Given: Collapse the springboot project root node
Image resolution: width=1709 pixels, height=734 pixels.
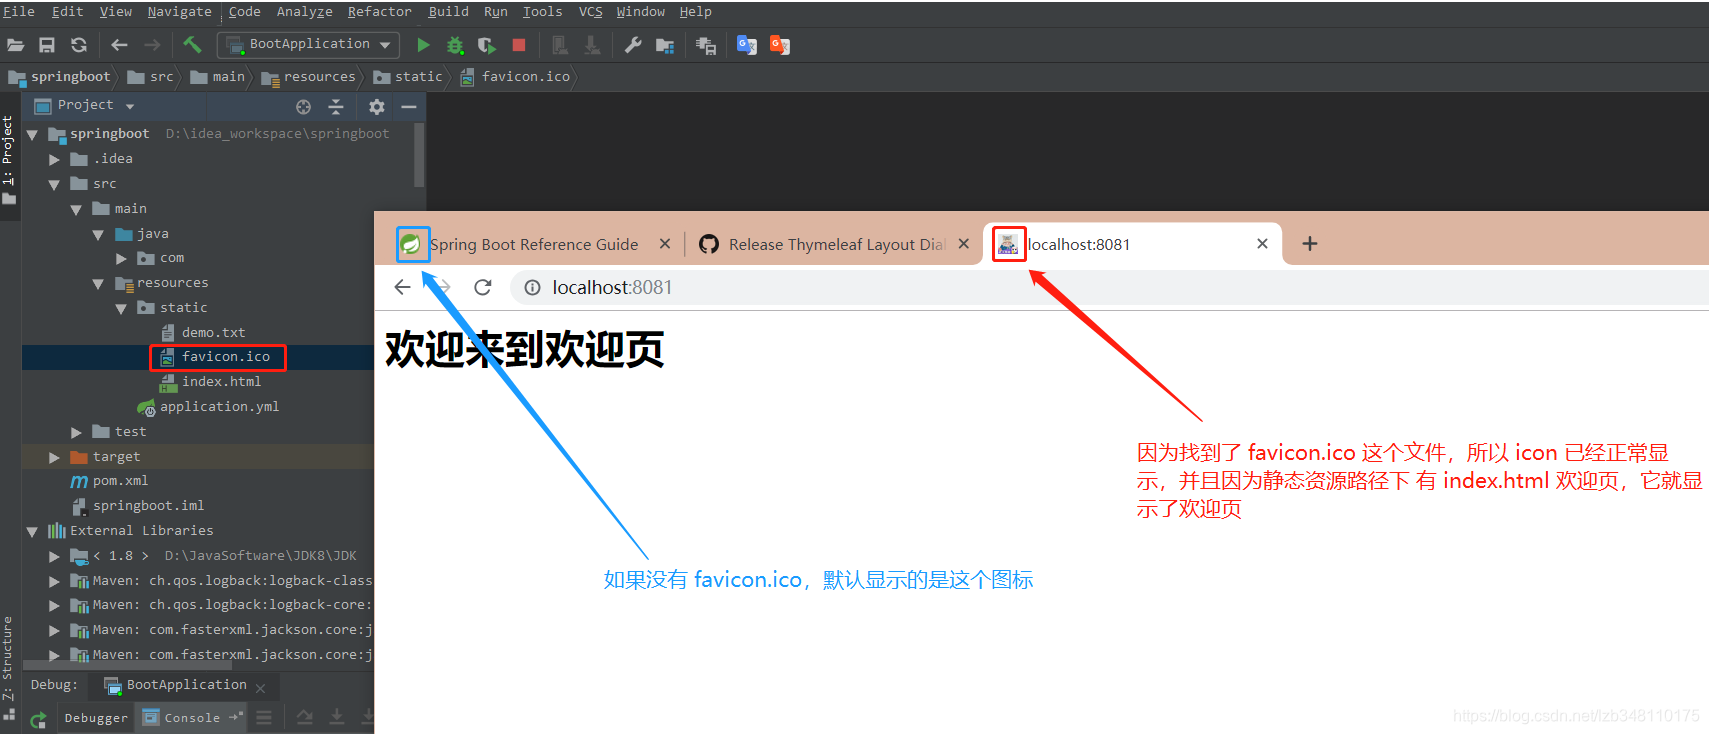Looking at the screenshot, I should [x=32, y=134].
